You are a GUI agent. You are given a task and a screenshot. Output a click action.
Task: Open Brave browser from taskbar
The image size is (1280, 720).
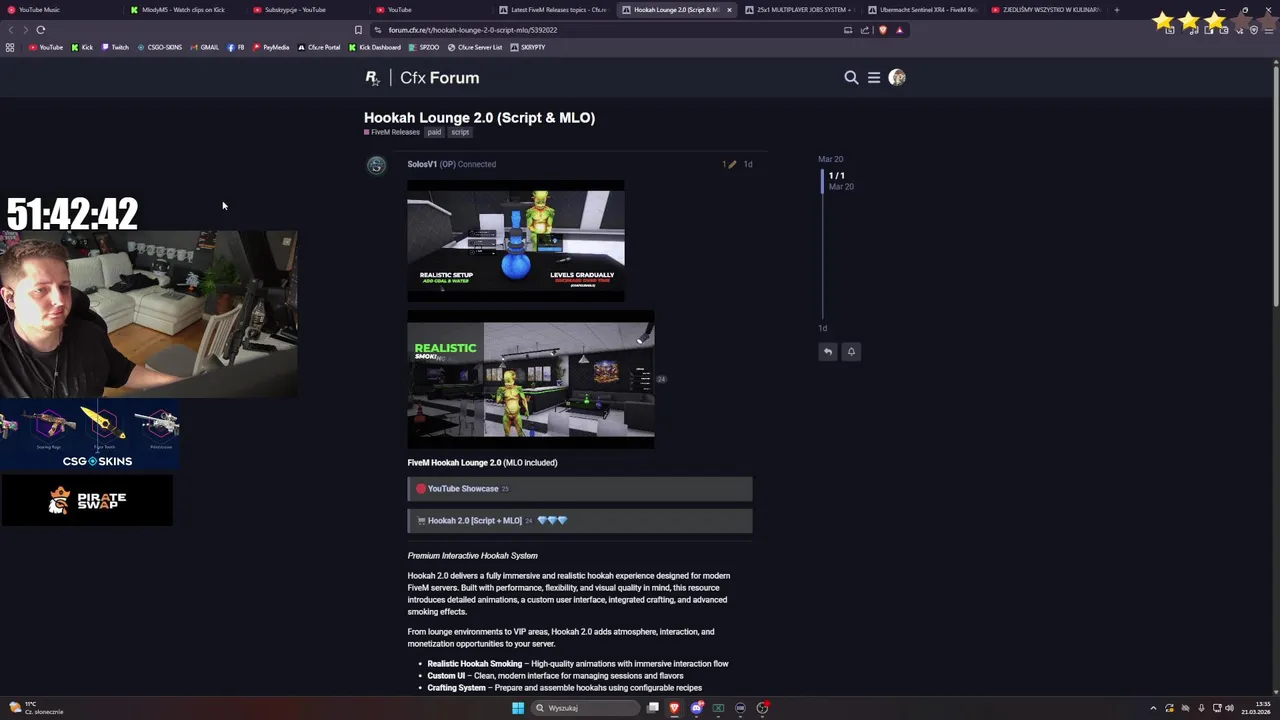tap(674, 708)
